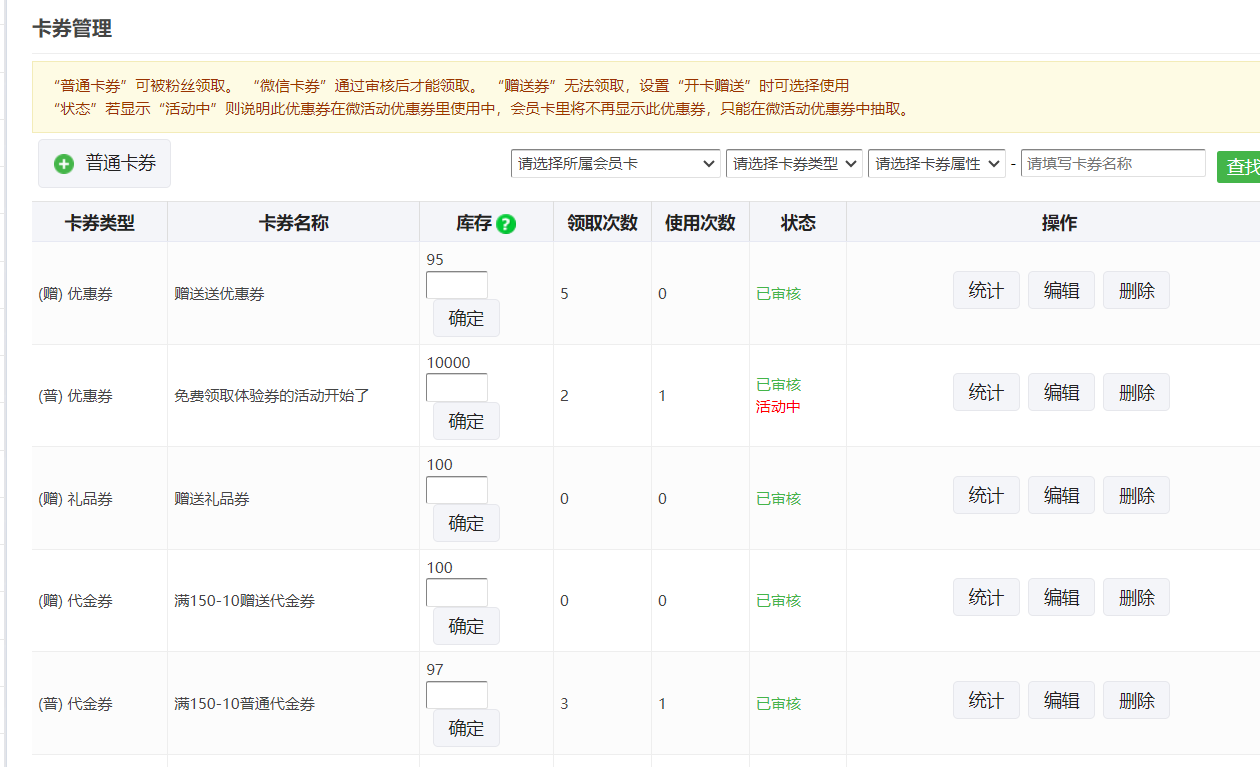Image resolution: width=1260 pixels, height=767 pixels.
Task: Focus stock input under 10000
Action: pyautogui.click(x=457, y=388)
